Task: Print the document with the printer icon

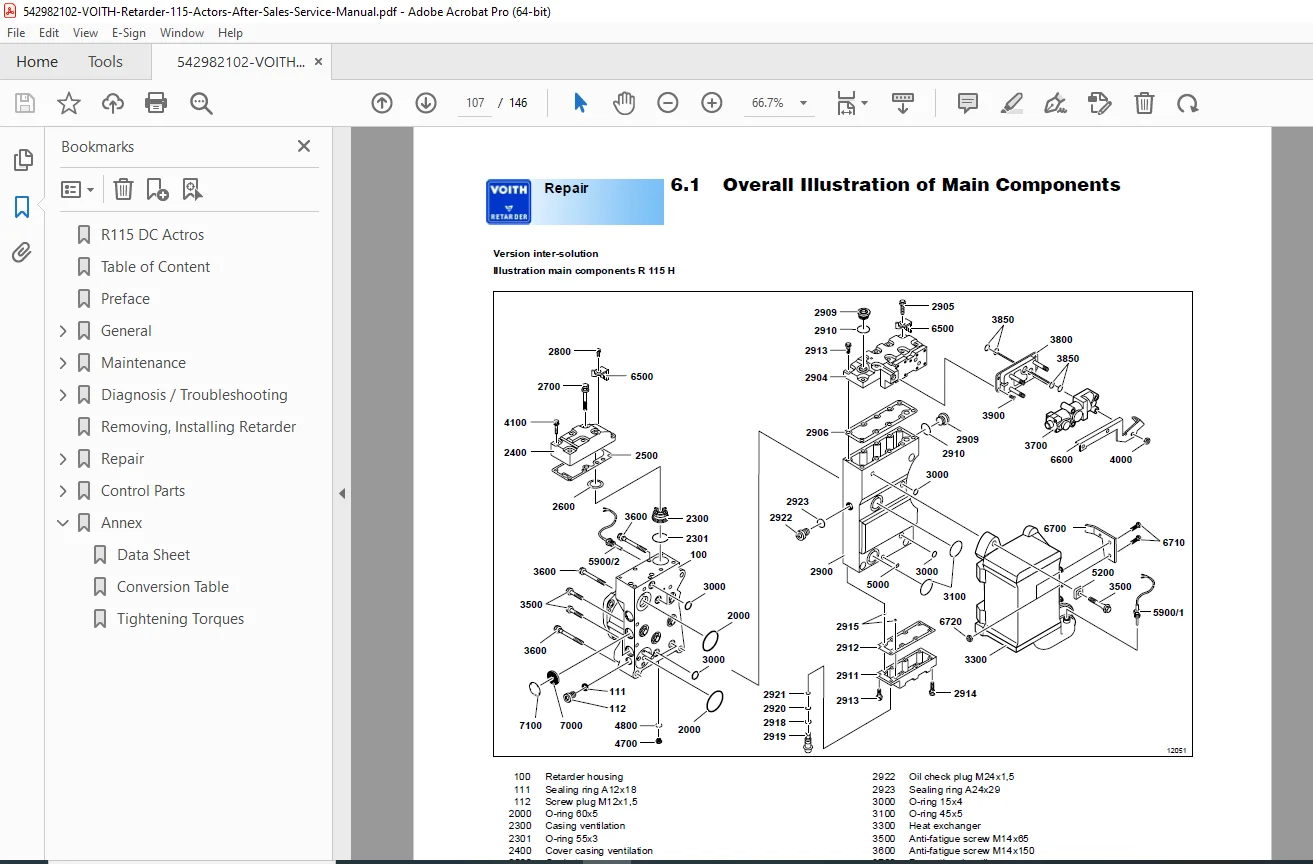Action: [156, 103]
